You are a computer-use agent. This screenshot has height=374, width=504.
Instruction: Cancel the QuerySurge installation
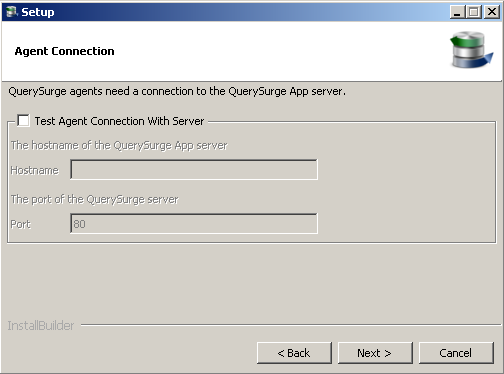click(456, 353)
